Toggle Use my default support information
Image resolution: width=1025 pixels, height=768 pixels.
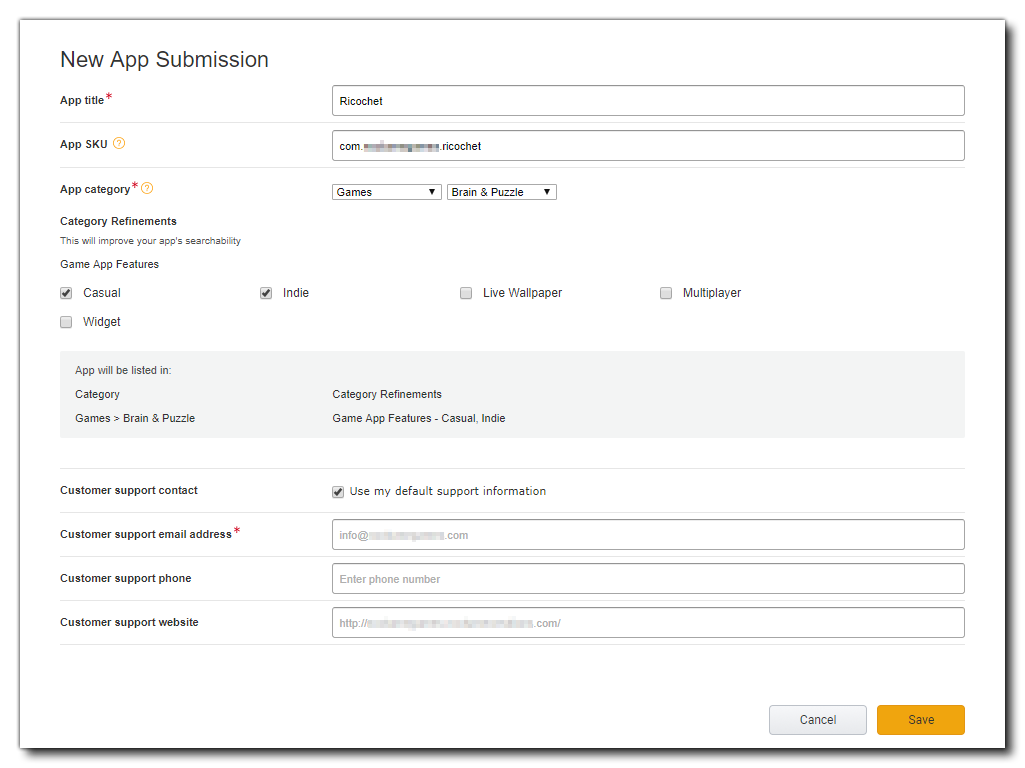coord(338,492)
